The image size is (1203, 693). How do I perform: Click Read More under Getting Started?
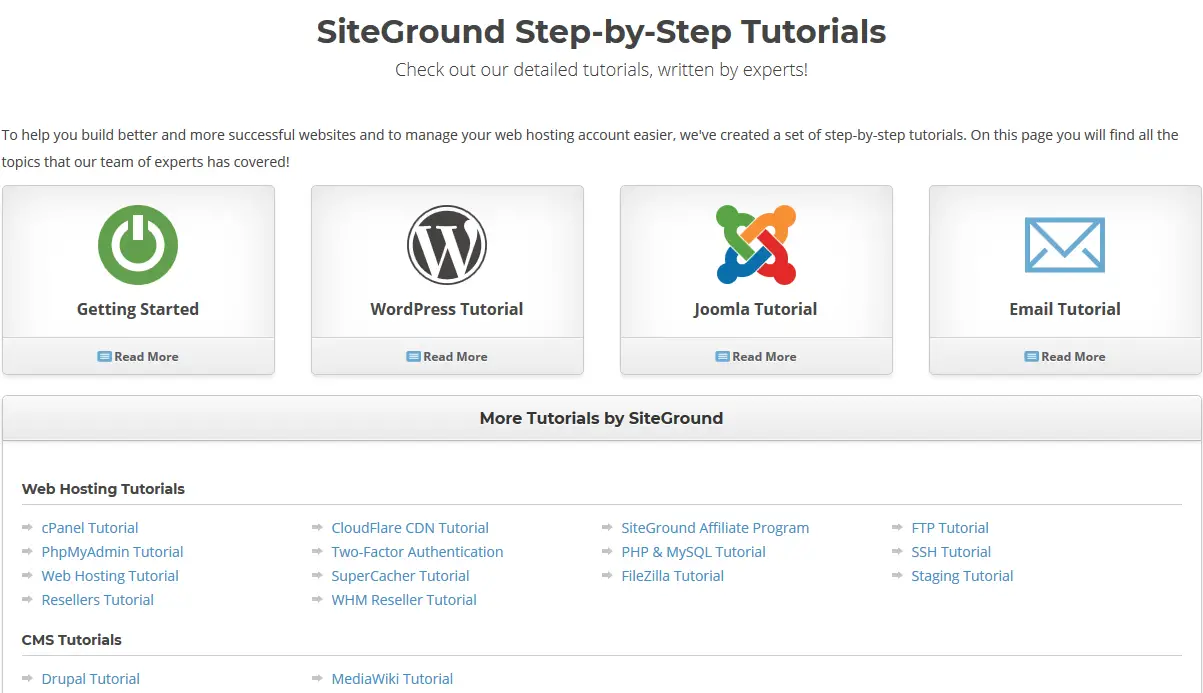(x=146, y=356)
